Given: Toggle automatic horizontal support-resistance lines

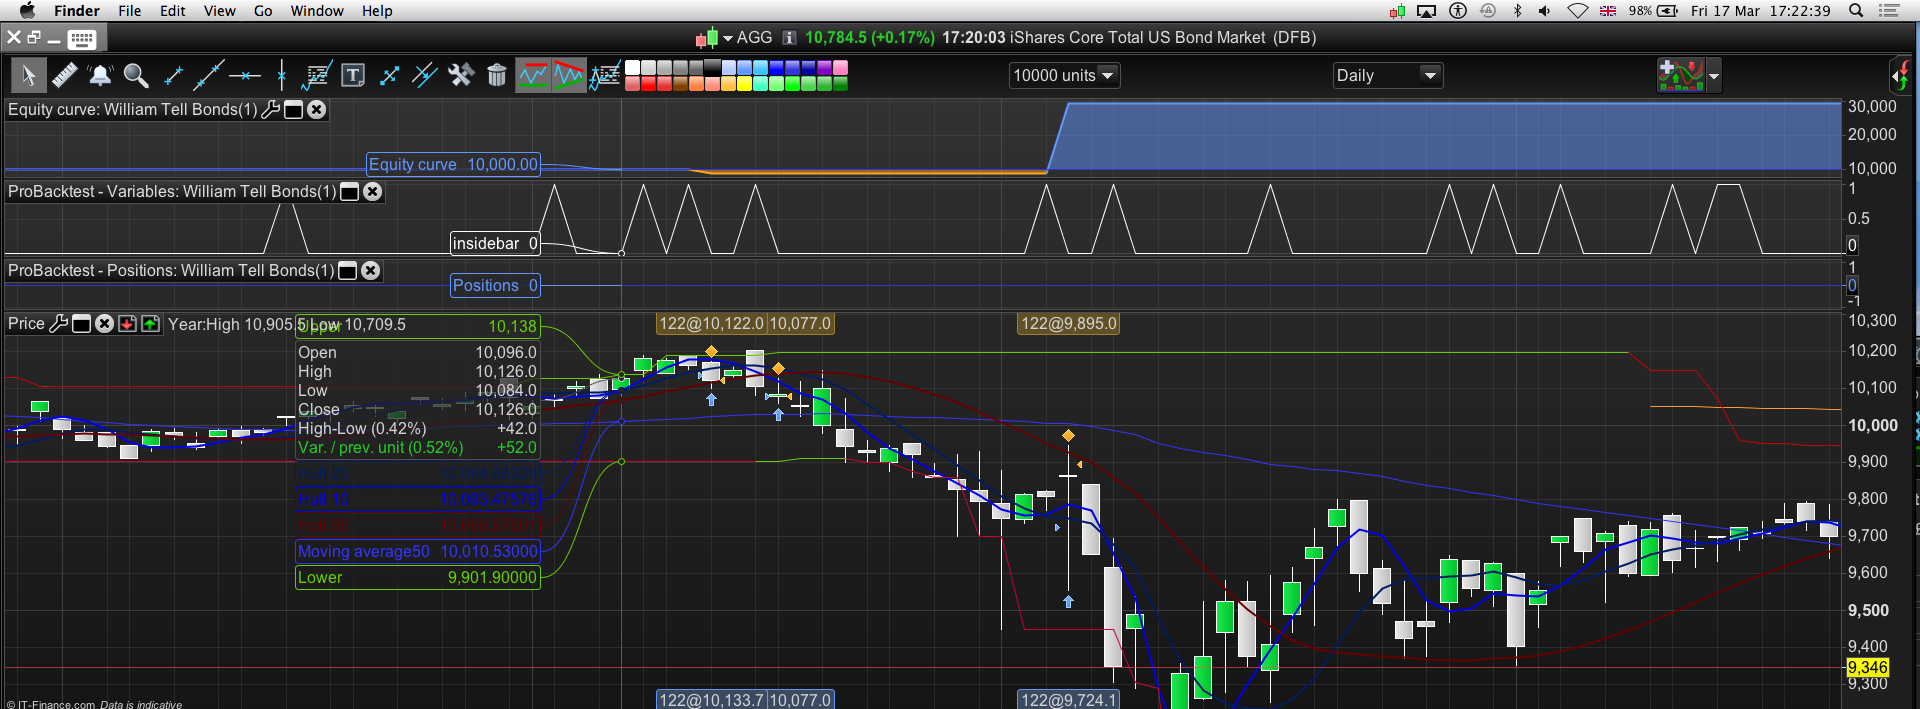Looking at the screenshot, I should [x=533, y=75].
